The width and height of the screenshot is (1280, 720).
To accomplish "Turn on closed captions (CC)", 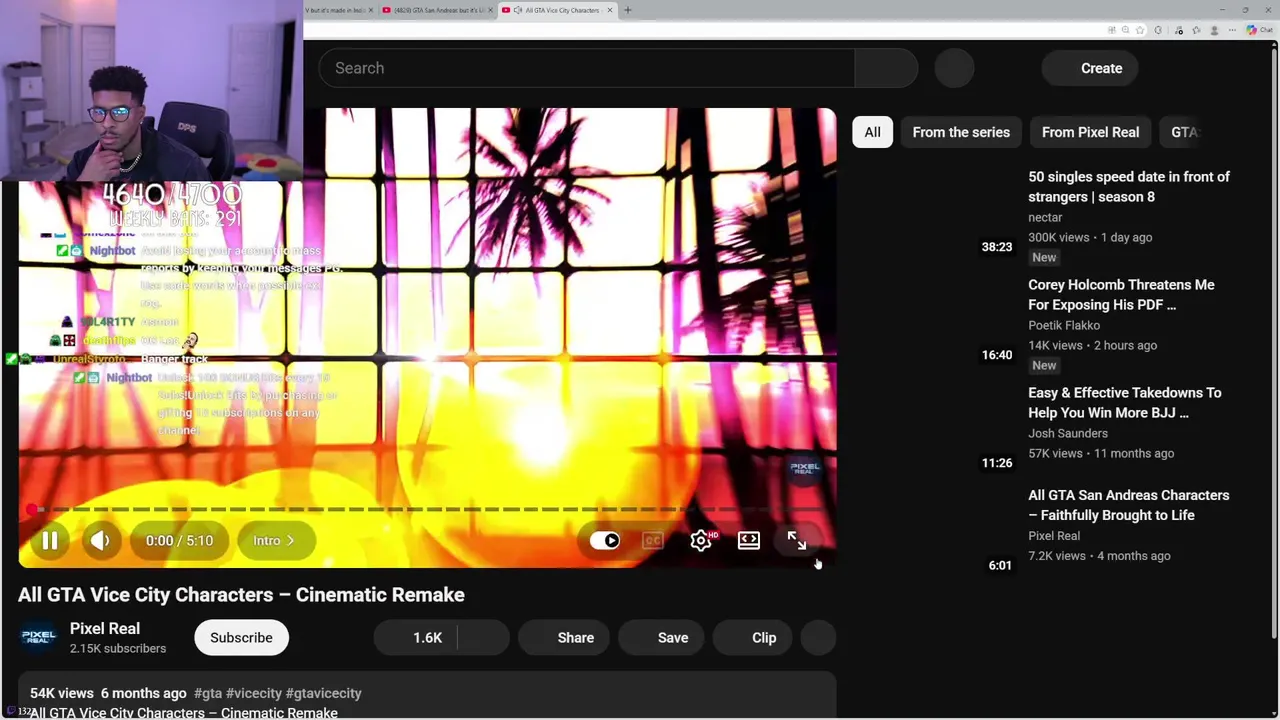I will tap(653, 540).
